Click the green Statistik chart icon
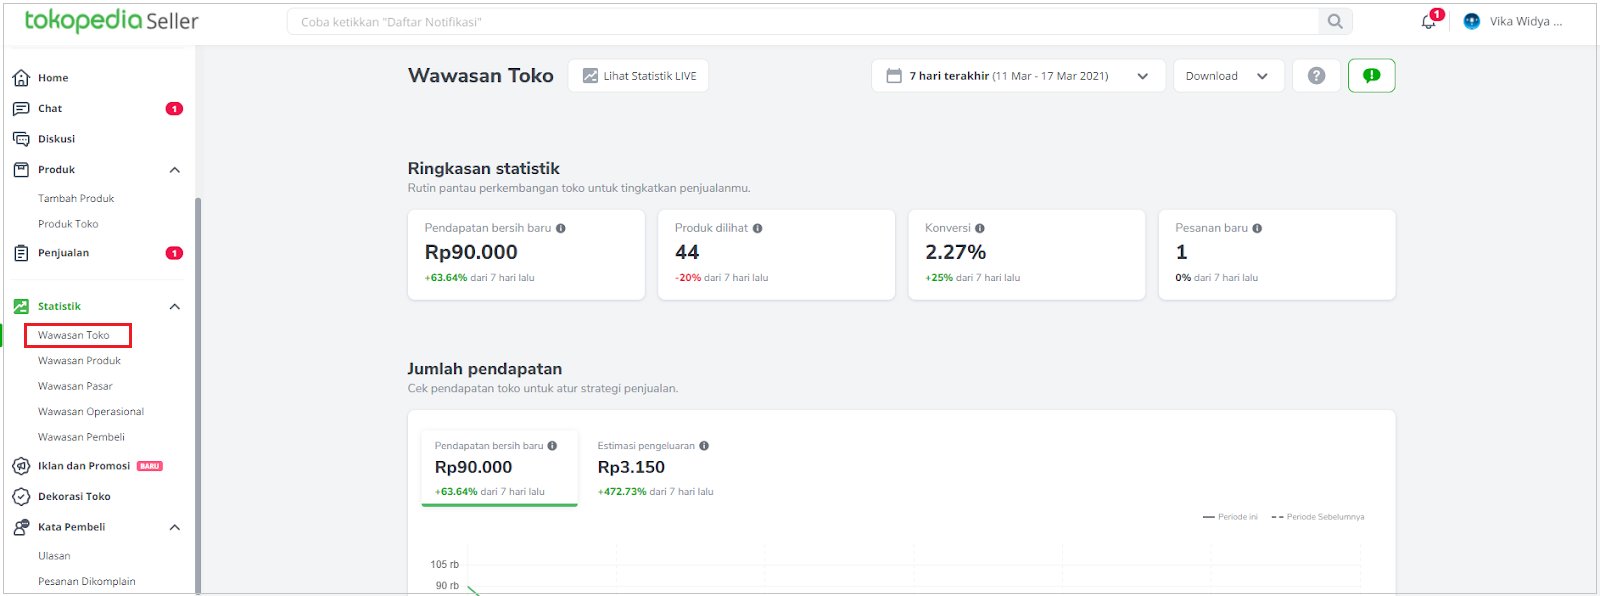This screenshot has width=1600, height=596. coord(21,306)
